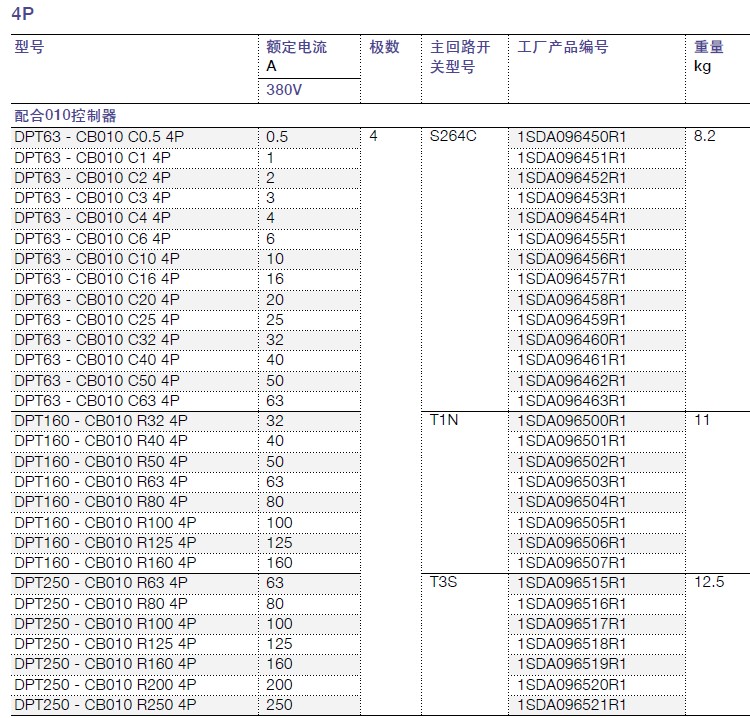Select row DPT63 - CB010 C10 4P
750x718 pixels.
point(380,259)
